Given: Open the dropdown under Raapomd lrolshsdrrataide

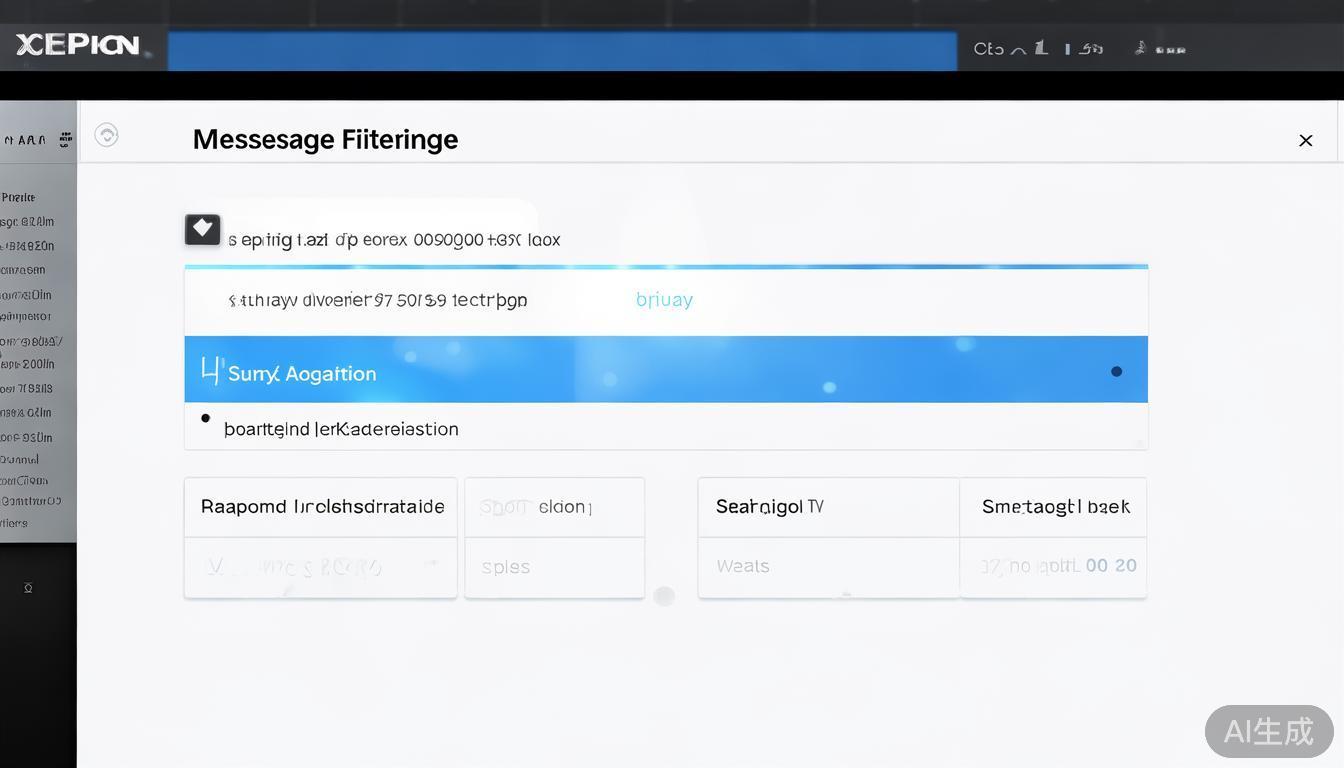Looking at the screenshot, I should (x=320, y=567).
